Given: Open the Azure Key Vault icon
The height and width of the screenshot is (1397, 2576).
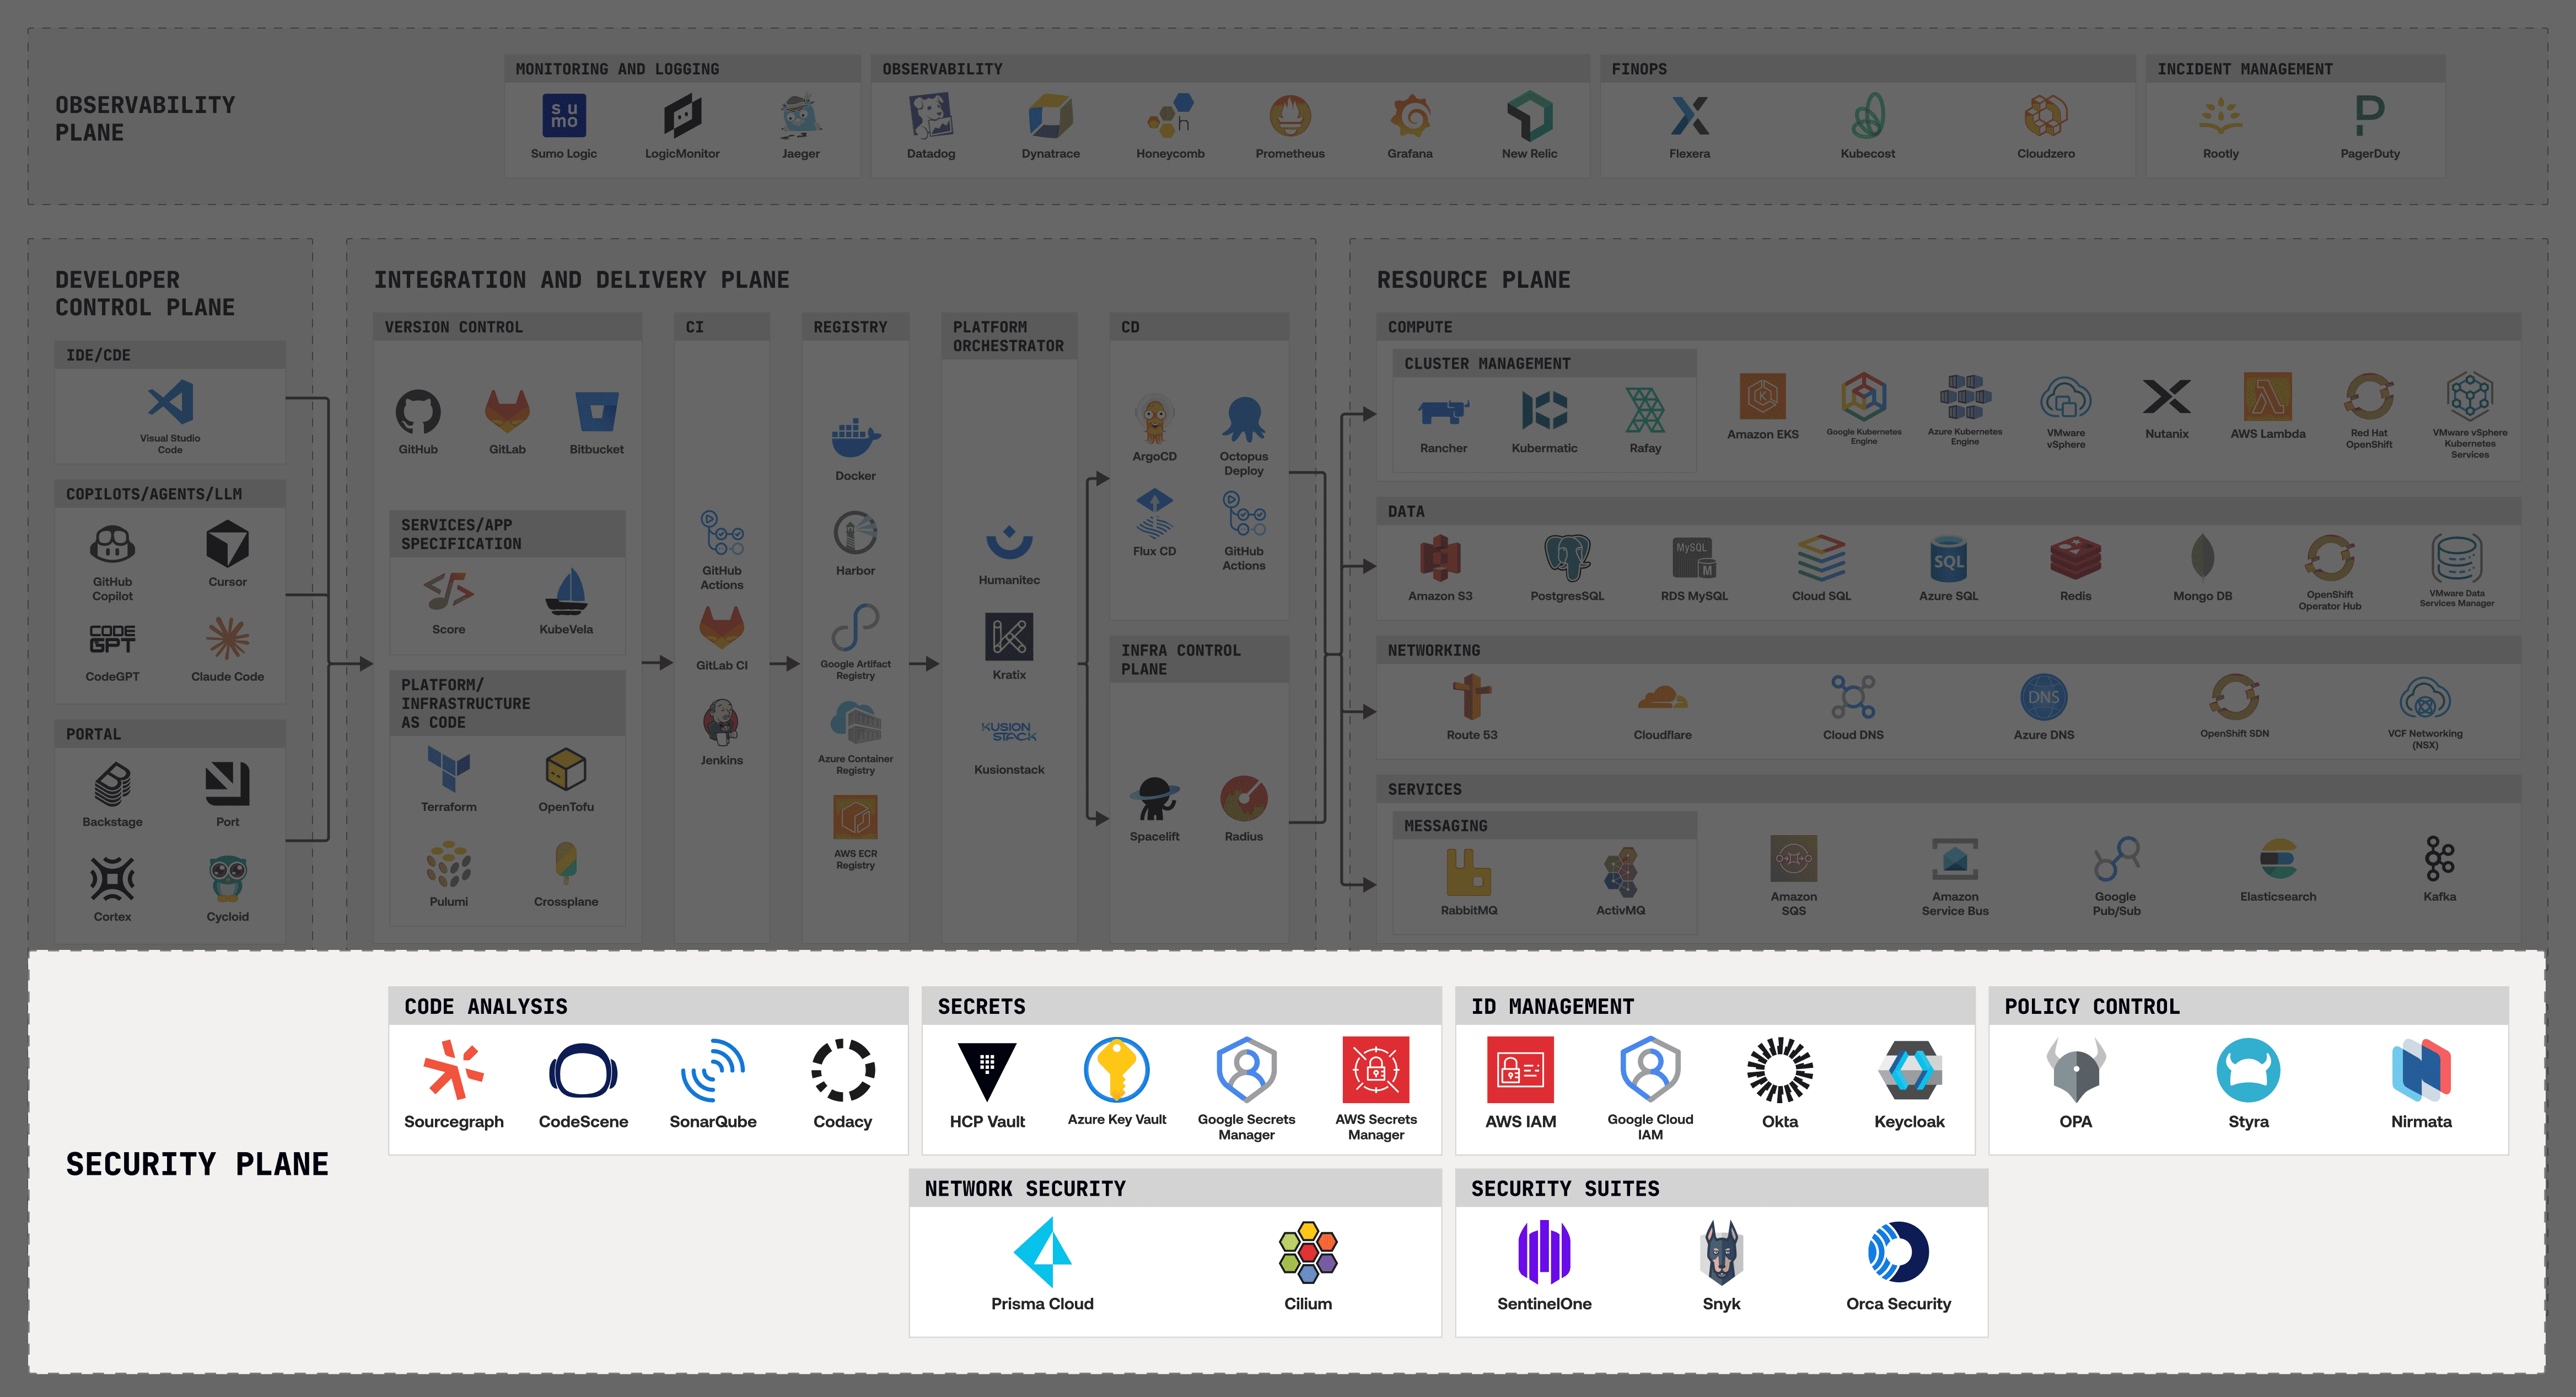Looking at the screenshot, I should 1116,1068.
